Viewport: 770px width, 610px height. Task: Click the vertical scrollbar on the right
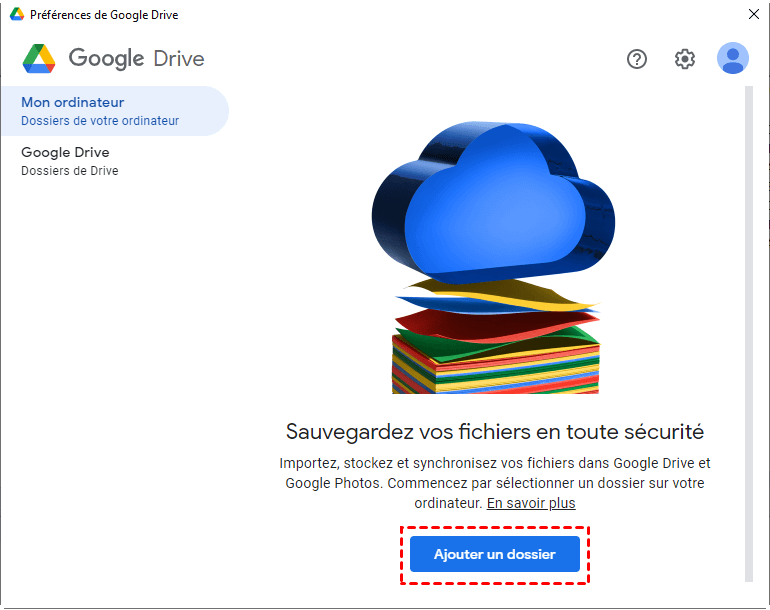[748, 330]
